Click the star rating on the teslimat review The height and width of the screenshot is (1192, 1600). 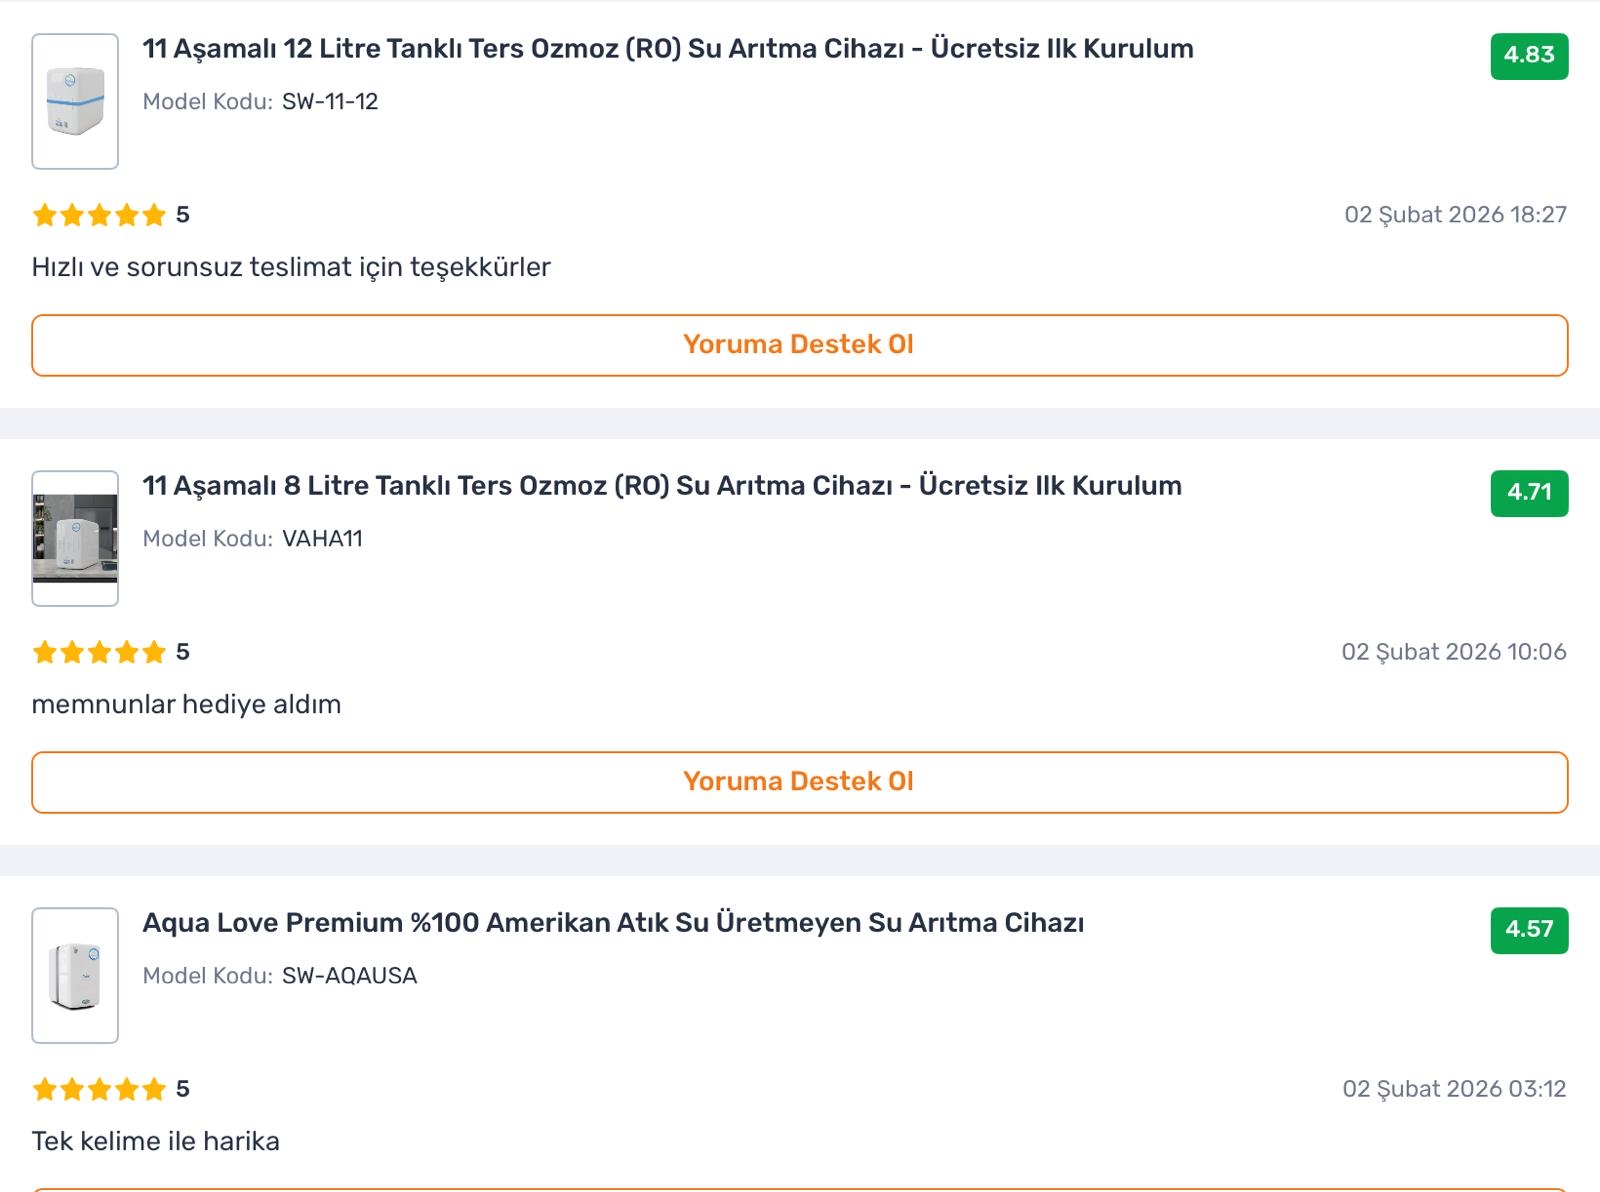click(x=99, y=215)
